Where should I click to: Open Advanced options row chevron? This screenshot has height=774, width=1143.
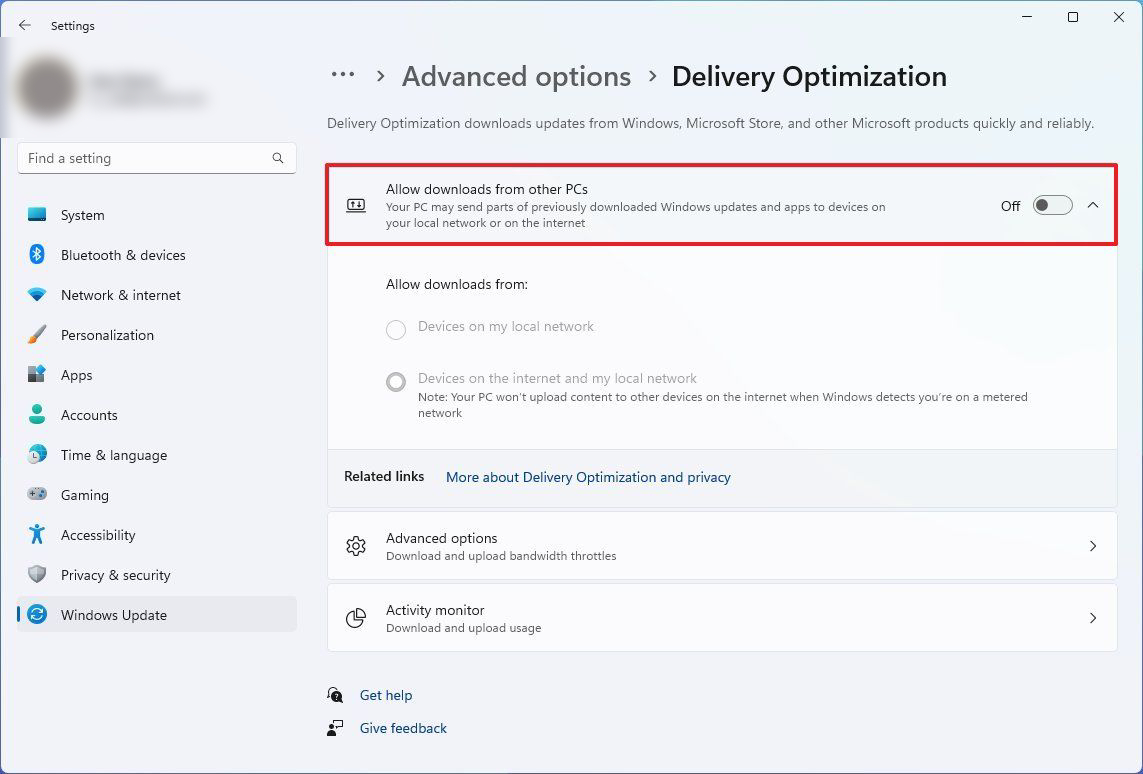(1093, 546)
